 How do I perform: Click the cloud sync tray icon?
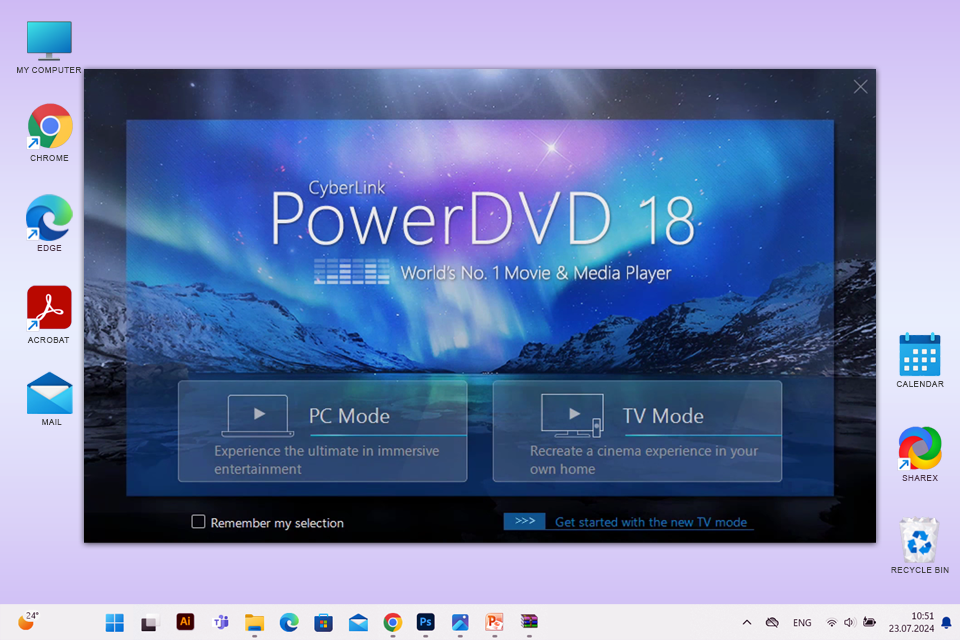pos(772,623)
